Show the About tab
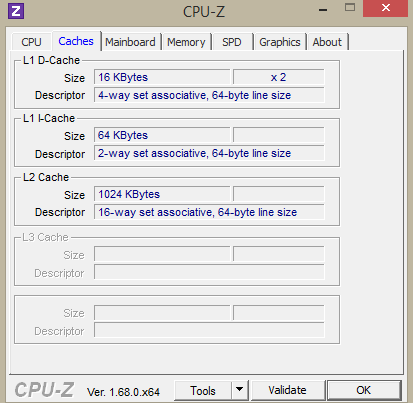 click(327, 42)
